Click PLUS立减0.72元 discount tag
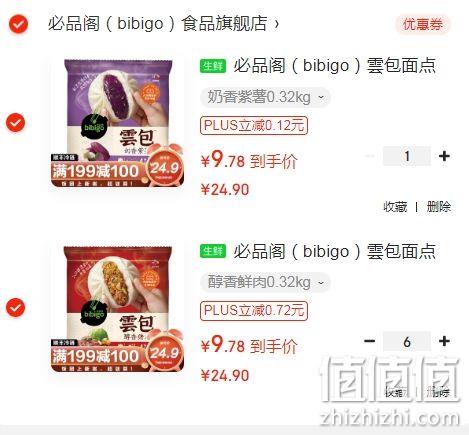The image size is (469, 435). (254, 311)
